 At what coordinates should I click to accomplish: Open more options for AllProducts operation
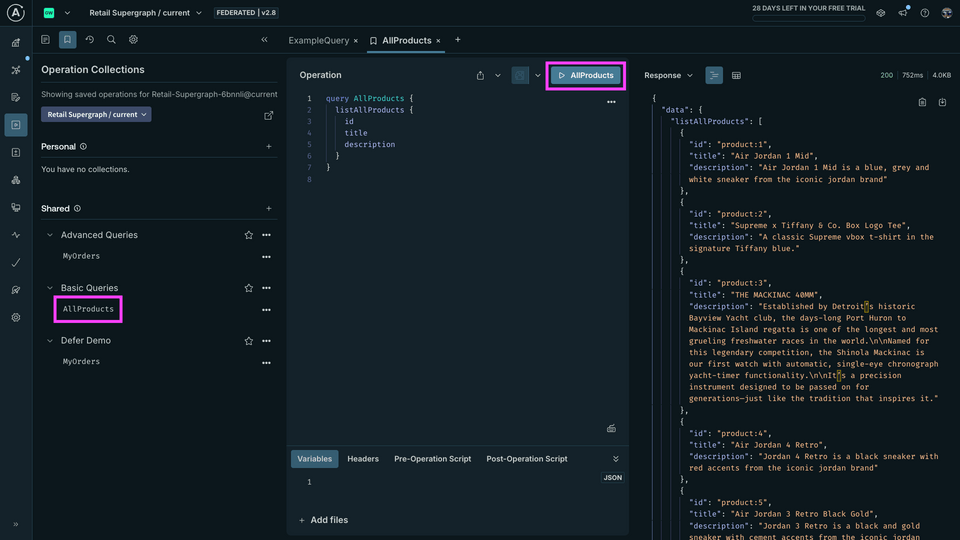click(x=266, y=310)
